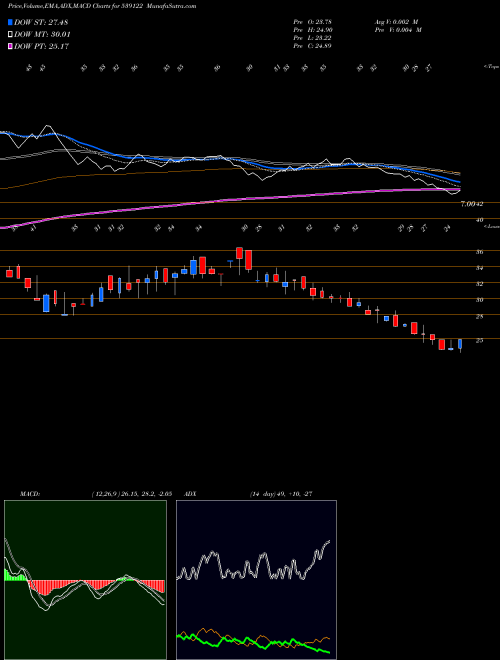
Task: Click the magenta DOW PT legend swatch
Action: 10,46
